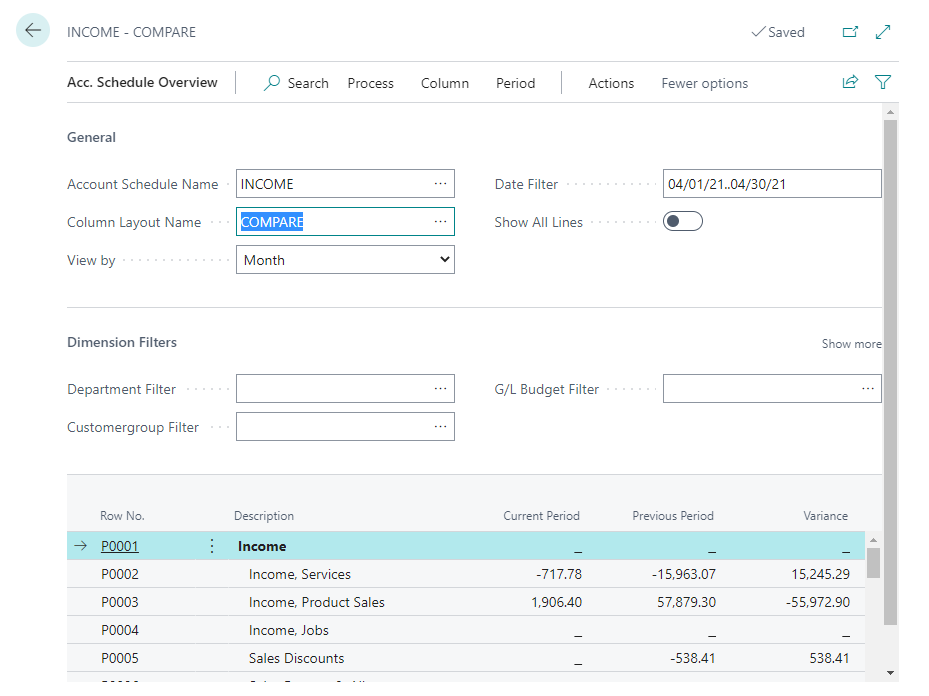Screen dimensions: 929x696
Task: Open Customergroup Filter lookup ellipsis
Action: [x=440, y=426]
